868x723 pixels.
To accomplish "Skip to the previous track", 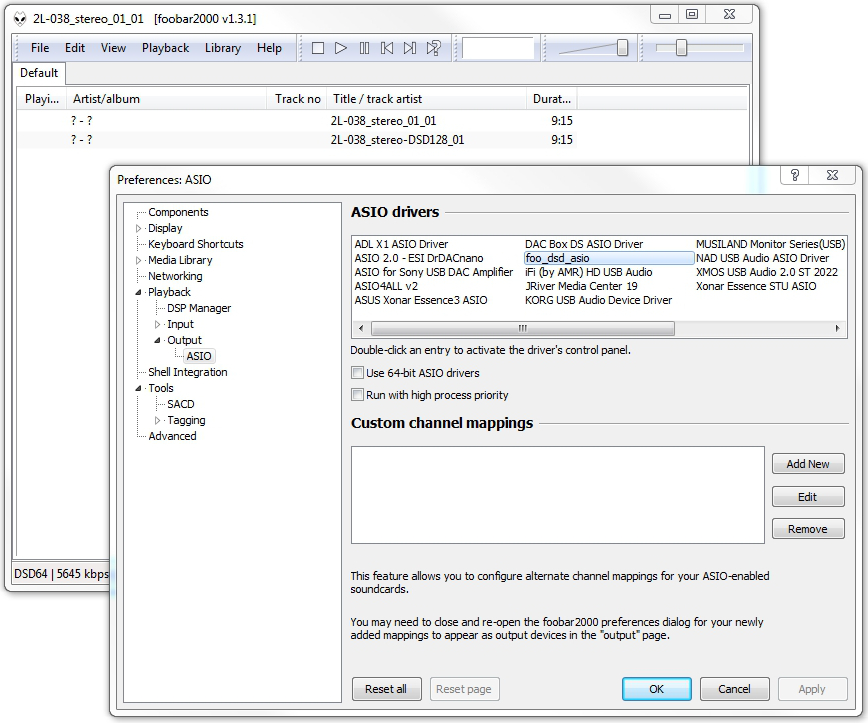I will pyautogui.click(x=387, y=48).
